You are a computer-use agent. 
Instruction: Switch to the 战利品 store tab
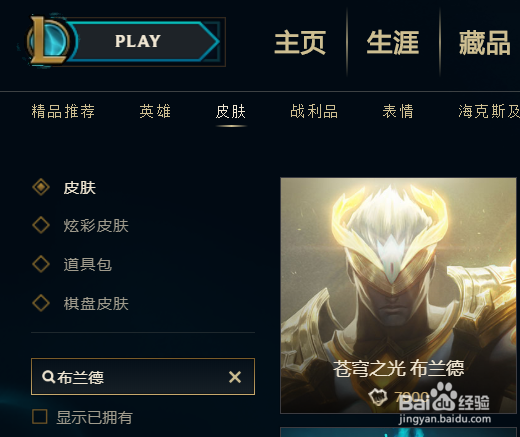click(x=314, y=111)
